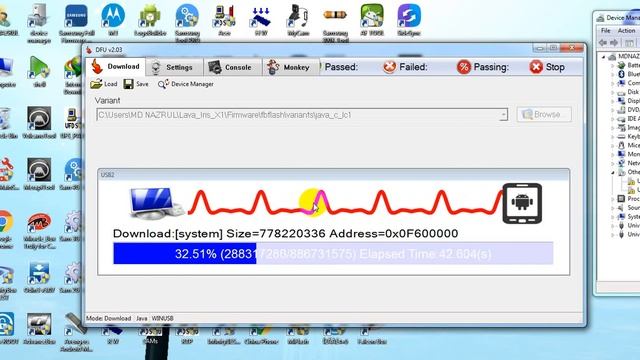640x360 pixels.
Task: Select the Imaging devices tree item
Action: point(629,127)
